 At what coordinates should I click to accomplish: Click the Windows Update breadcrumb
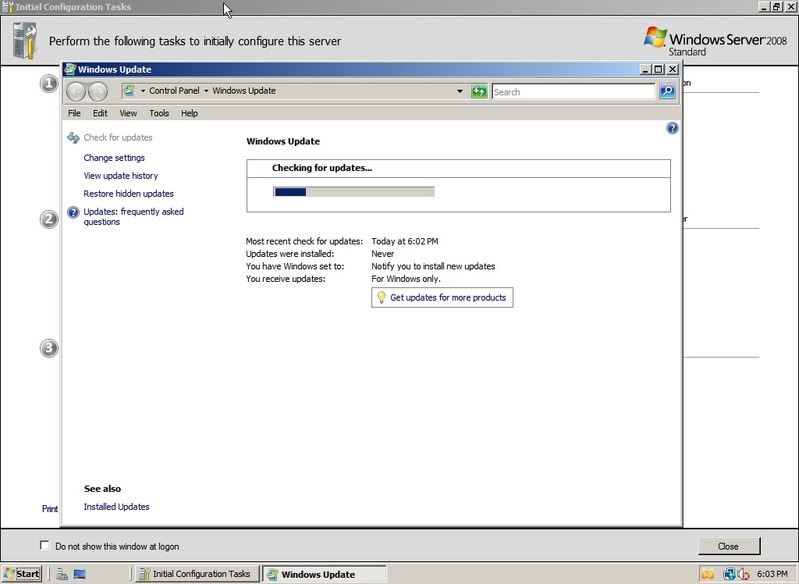click(x=244, y=91)
